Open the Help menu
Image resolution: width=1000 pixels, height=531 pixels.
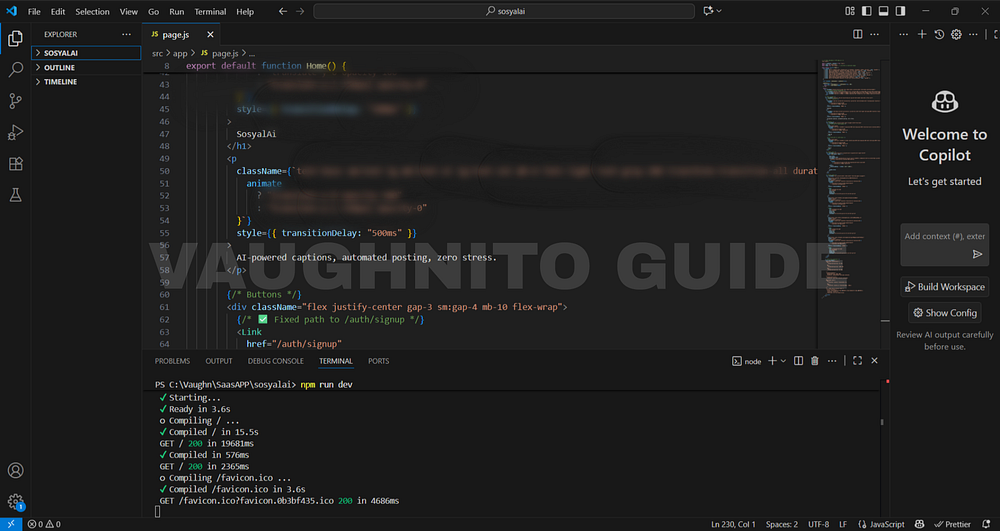pyautogui.click(x=245, y=11)
